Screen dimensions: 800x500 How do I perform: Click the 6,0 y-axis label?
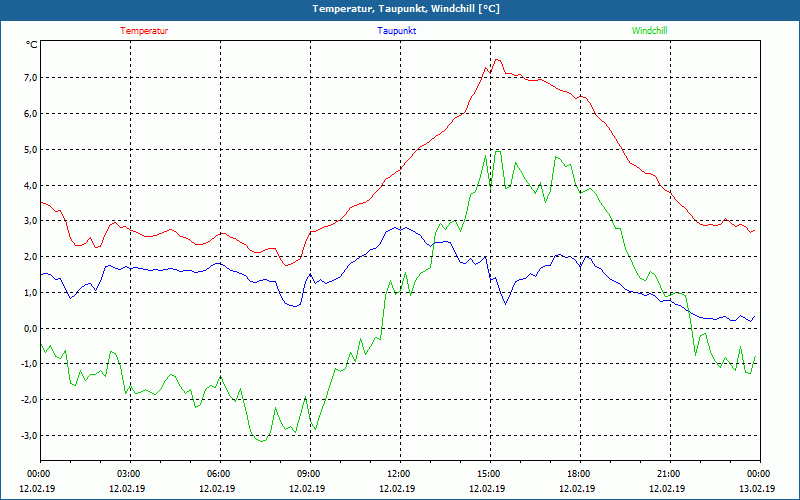click(30, 113)
